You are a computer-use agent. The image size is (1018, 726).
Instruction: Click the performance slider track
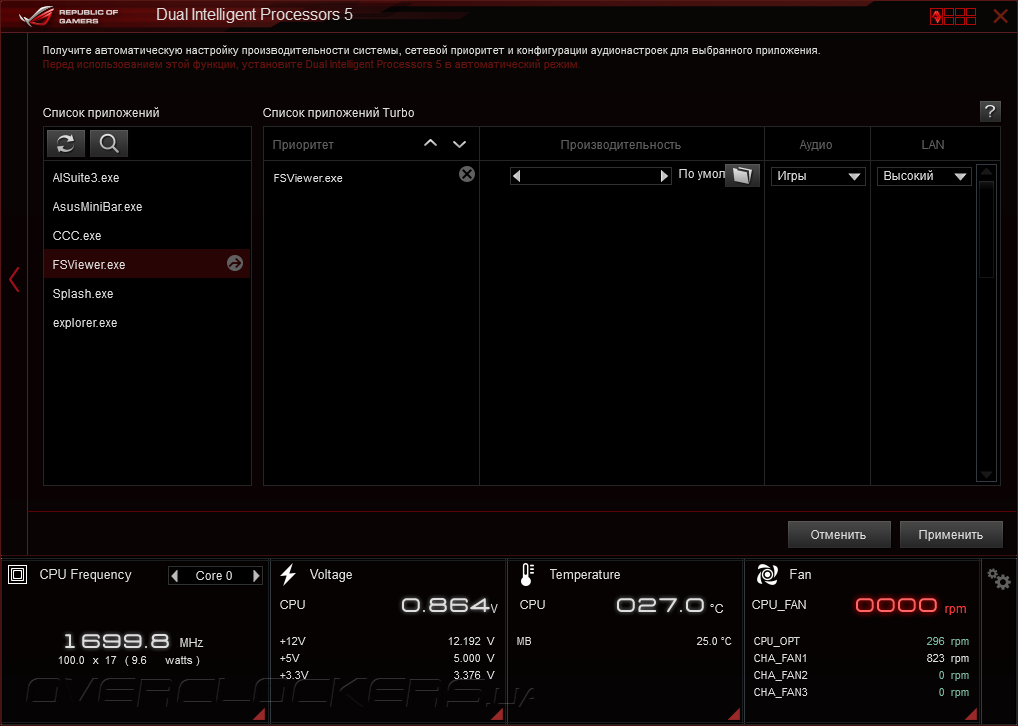pyautogui.click(x=590, y=176)
